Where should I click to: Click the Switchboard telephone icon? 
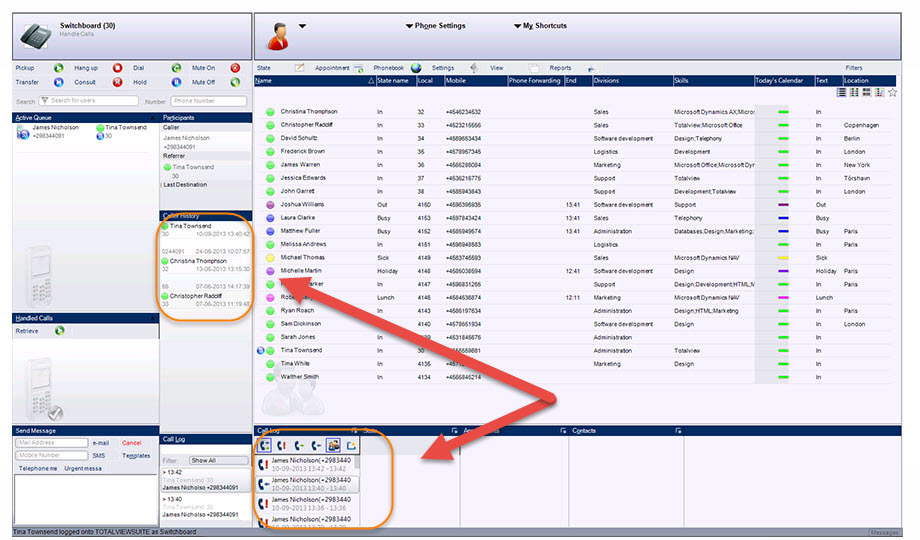coord(35,36)
